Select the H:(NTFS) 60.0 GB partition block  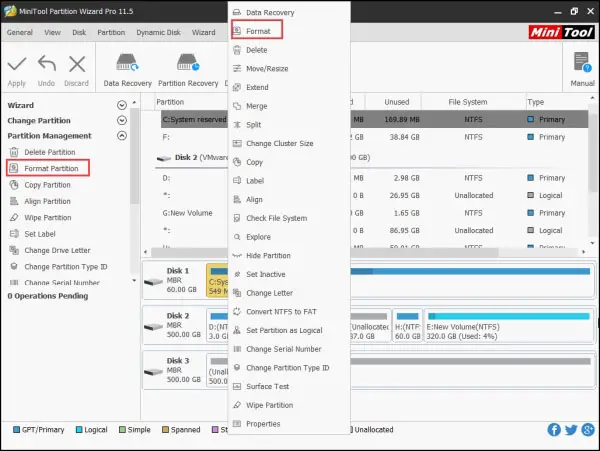coord(408,326)
